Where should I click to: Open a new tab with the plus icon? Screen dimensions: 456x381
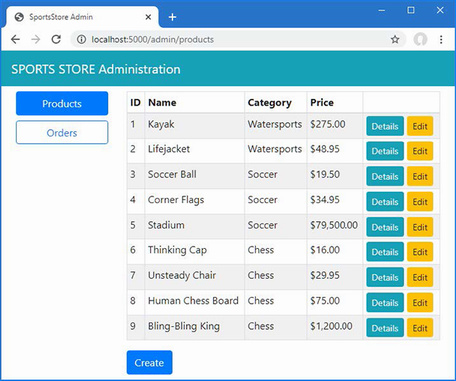(172, 17)
